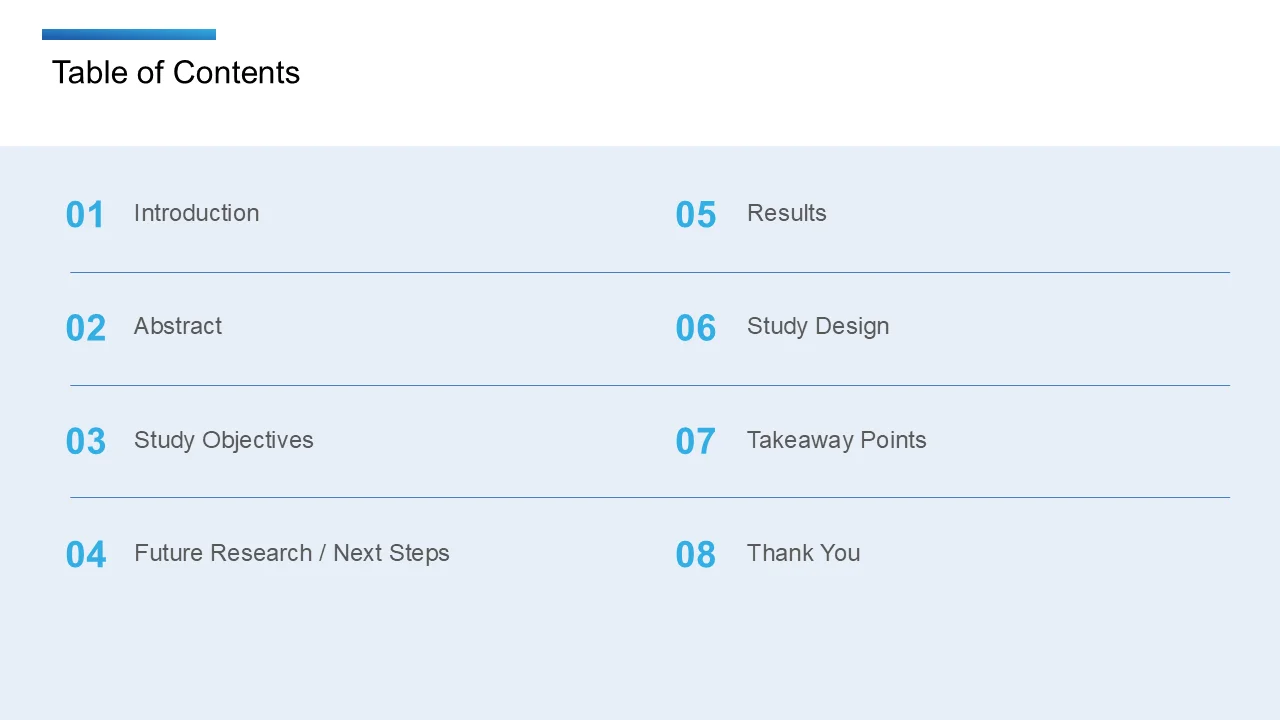The width and height of the screenshot is (1280, 720).
Task: Click the "Table of Contents" title
Action: point(176,72)
